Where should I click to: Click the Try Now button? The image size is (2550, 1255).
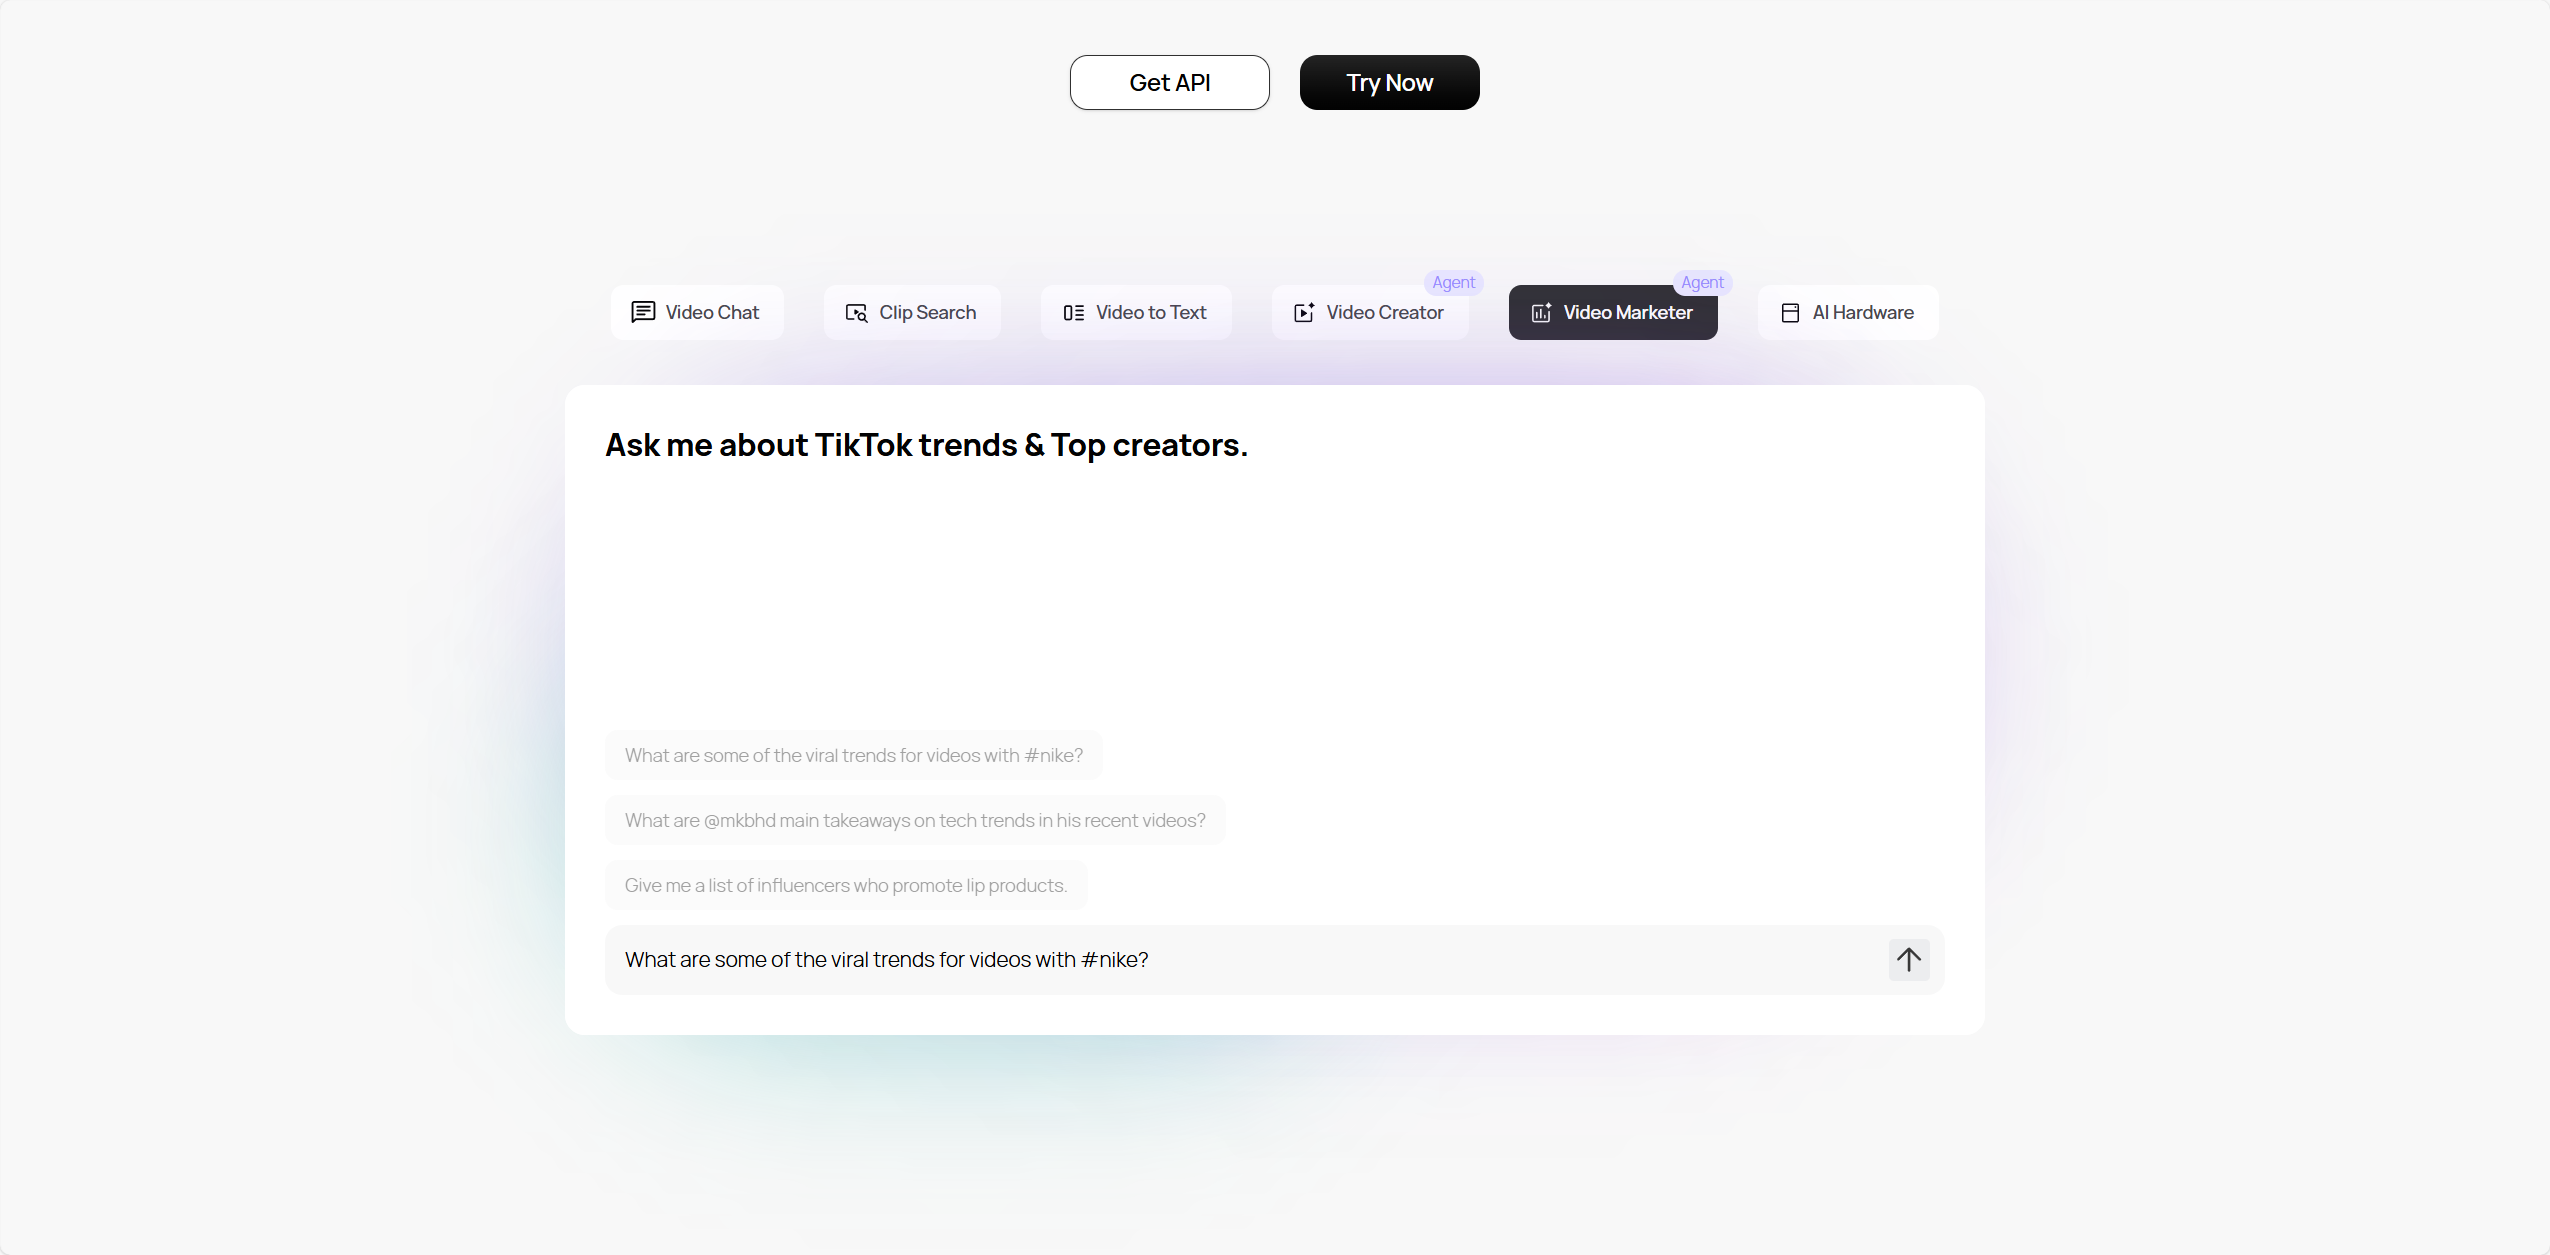coord(1389,83)
